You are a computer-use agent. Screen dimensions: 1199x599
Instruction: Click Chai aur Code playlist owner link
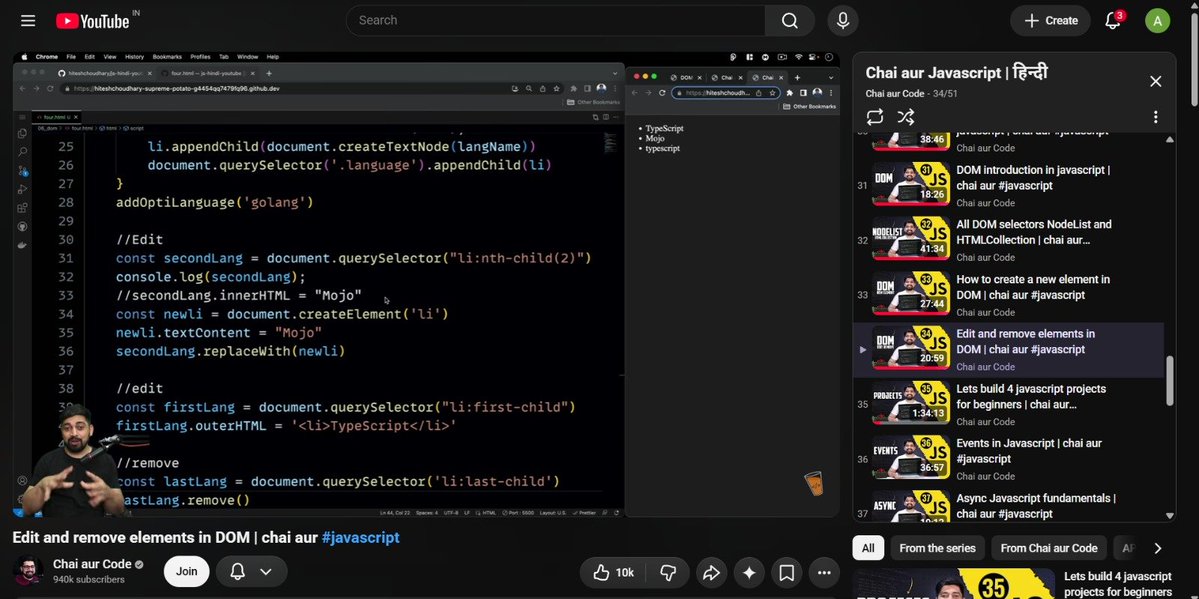(x=895, y=93)
